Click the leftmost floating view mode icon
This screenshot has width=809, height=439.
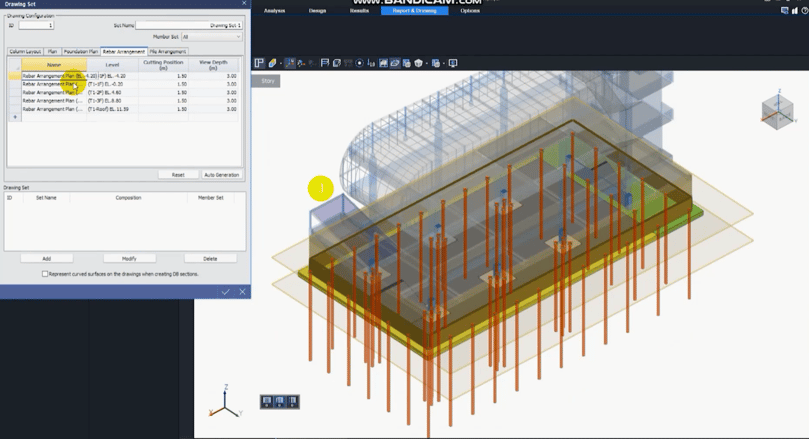267,402
